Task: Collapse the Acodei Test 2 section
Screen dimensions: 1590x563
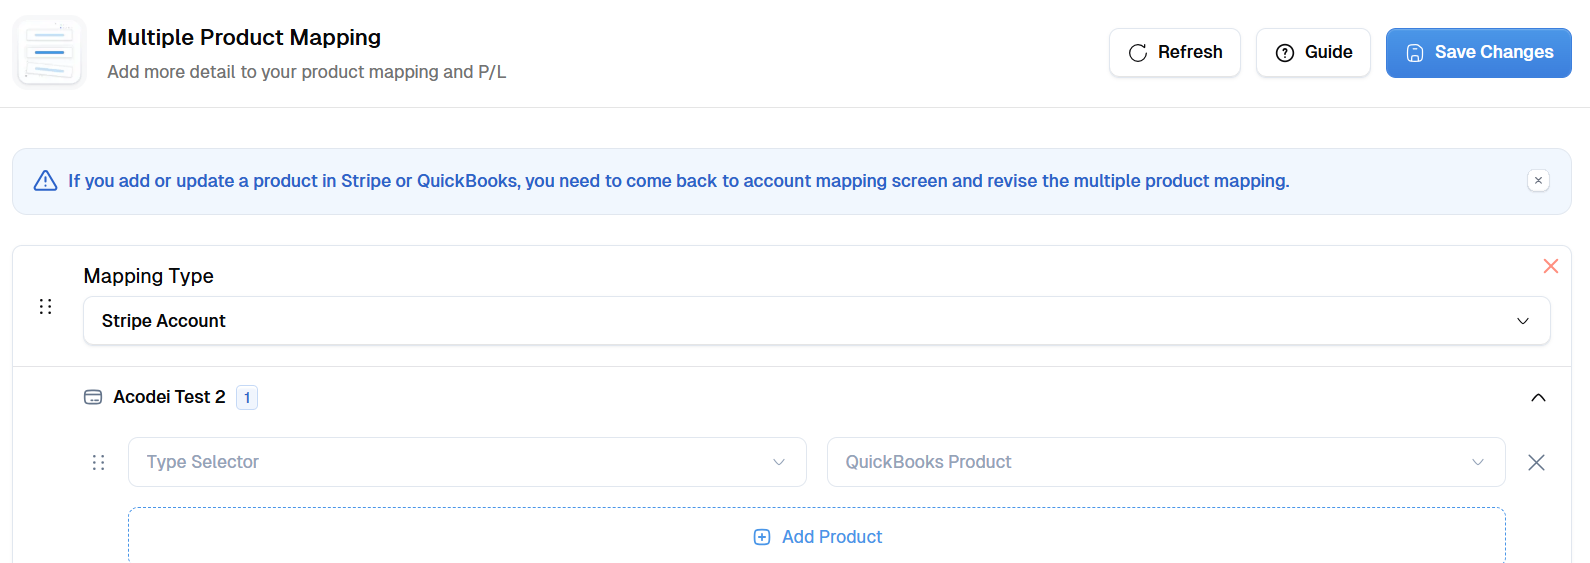Action: click(1538, 398)
